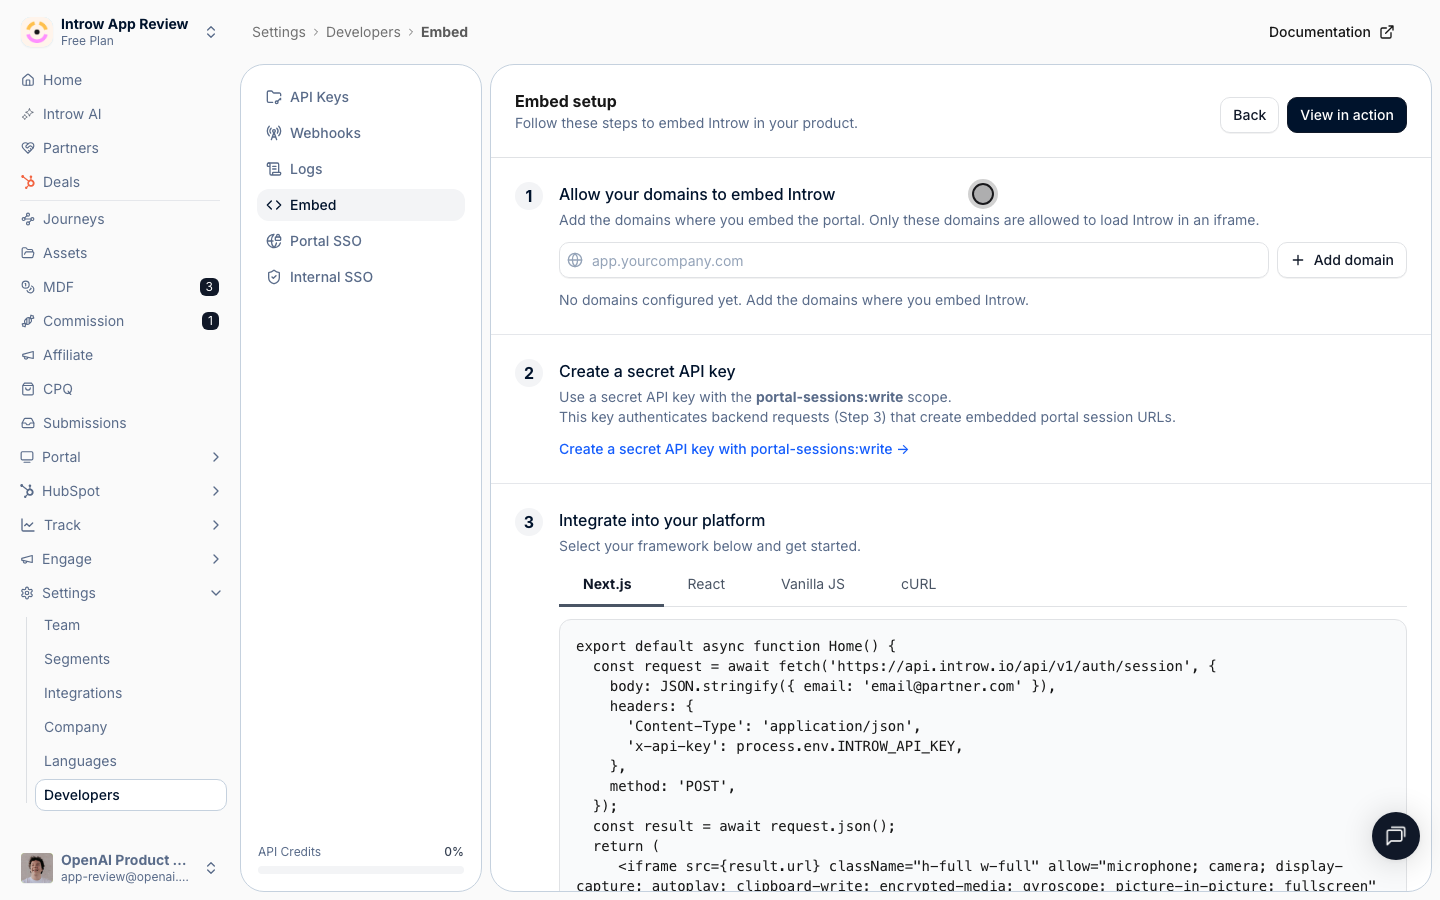The image size is (1440, 900).
Task: Switch to the Next.js tab
Action: 607,584
